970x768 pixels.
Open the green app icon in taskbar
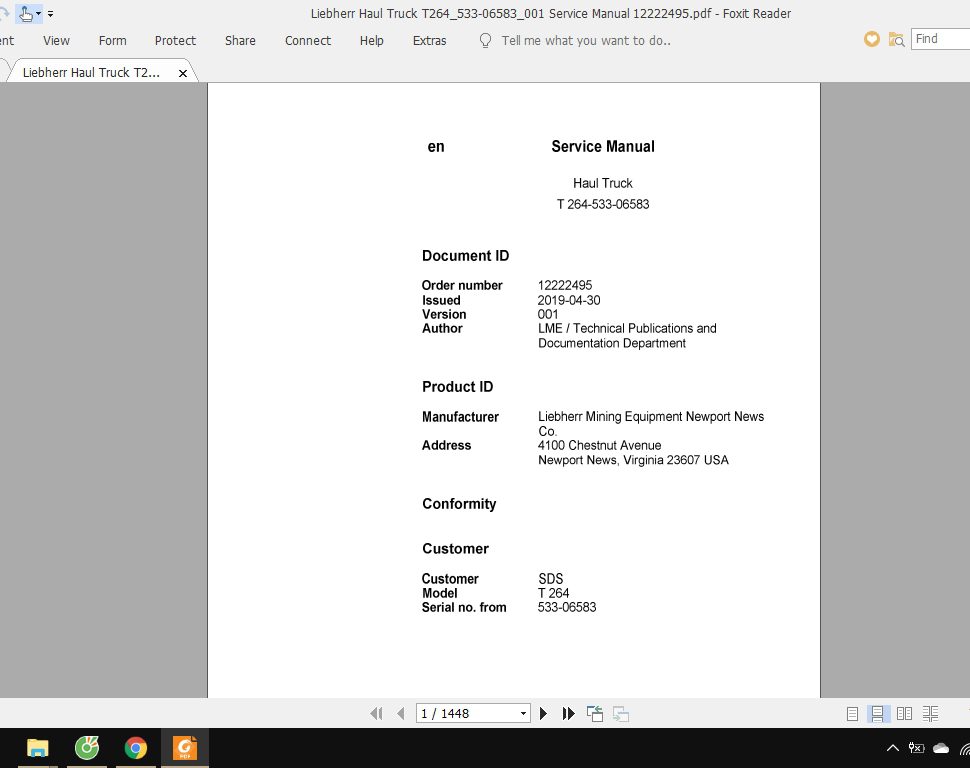pyautogui.click(x=87, y=748)
